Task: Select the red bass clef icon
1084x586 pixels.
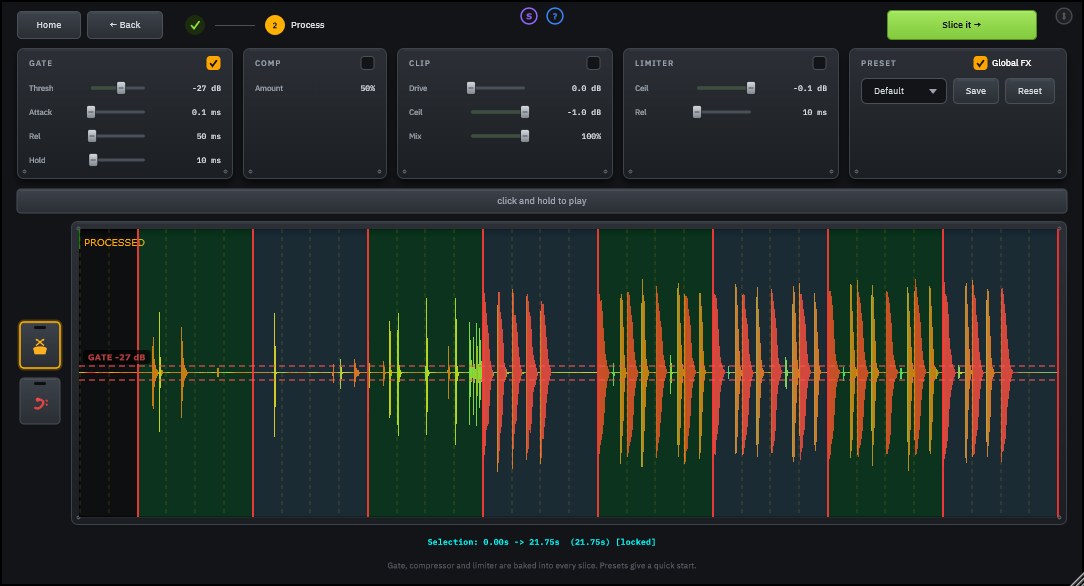Action: click(x=40, y=401)
